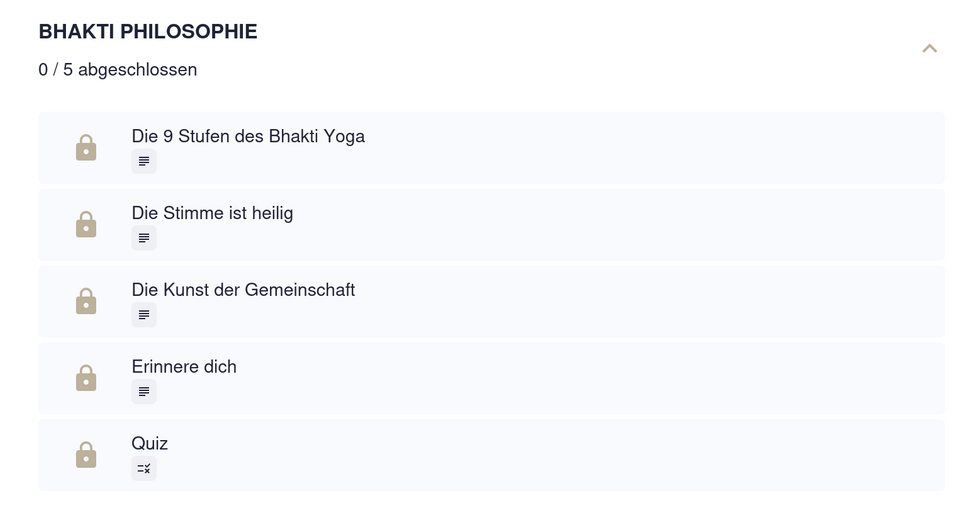
Task: Click the lock icon beside Erinnere dich
Action: point(86,378)
